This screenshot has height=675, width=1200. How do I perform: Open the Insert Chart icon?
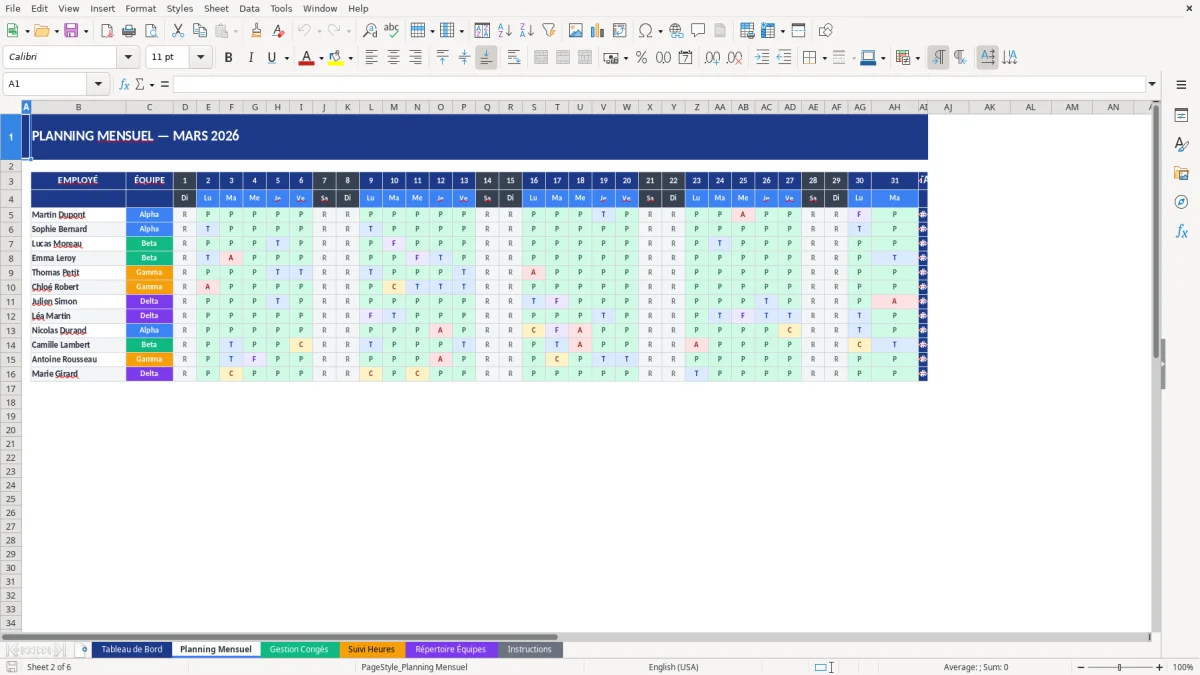[x=597, y=30]
